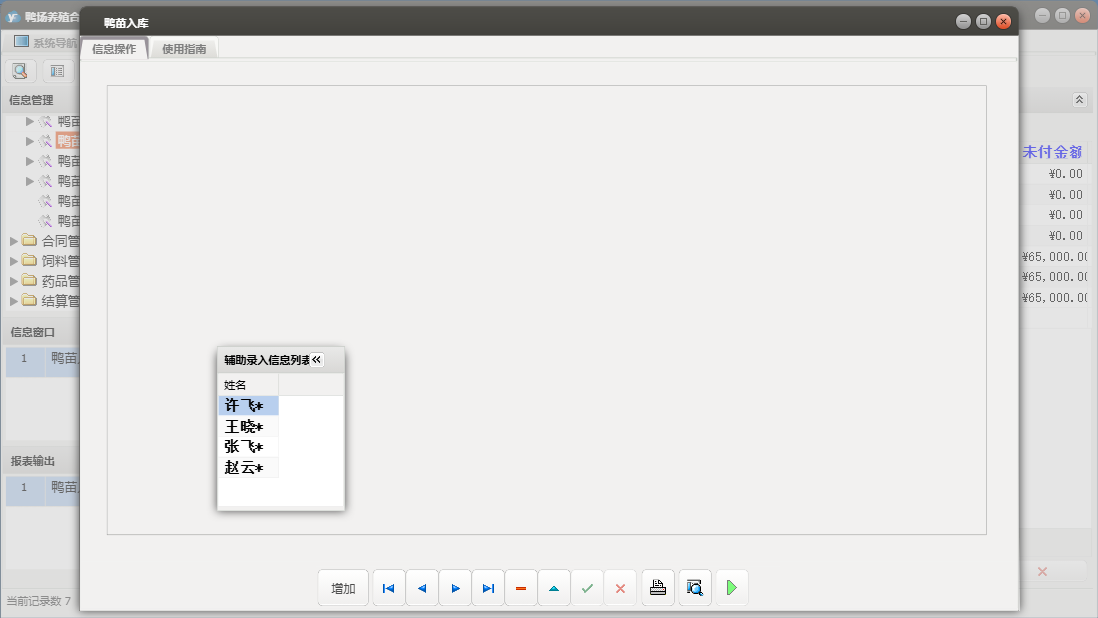Select 许飞* in name list

click(x=248, y=405)
